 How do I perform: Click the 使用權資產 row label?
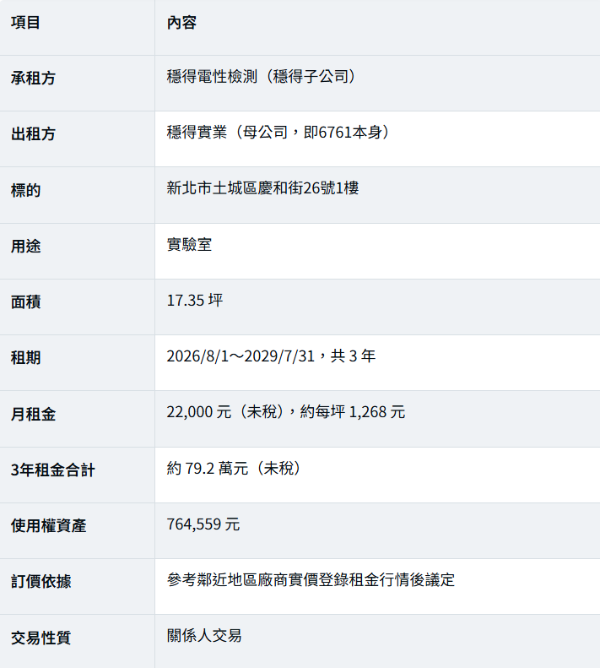pyautogui.click(x=49, y=526)
